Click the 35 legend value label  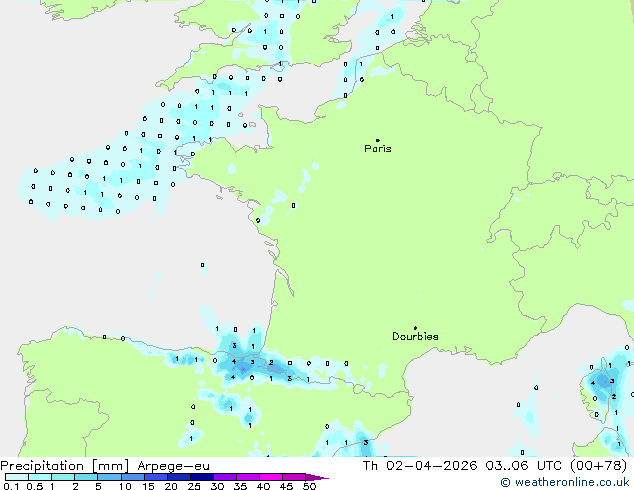240,486
